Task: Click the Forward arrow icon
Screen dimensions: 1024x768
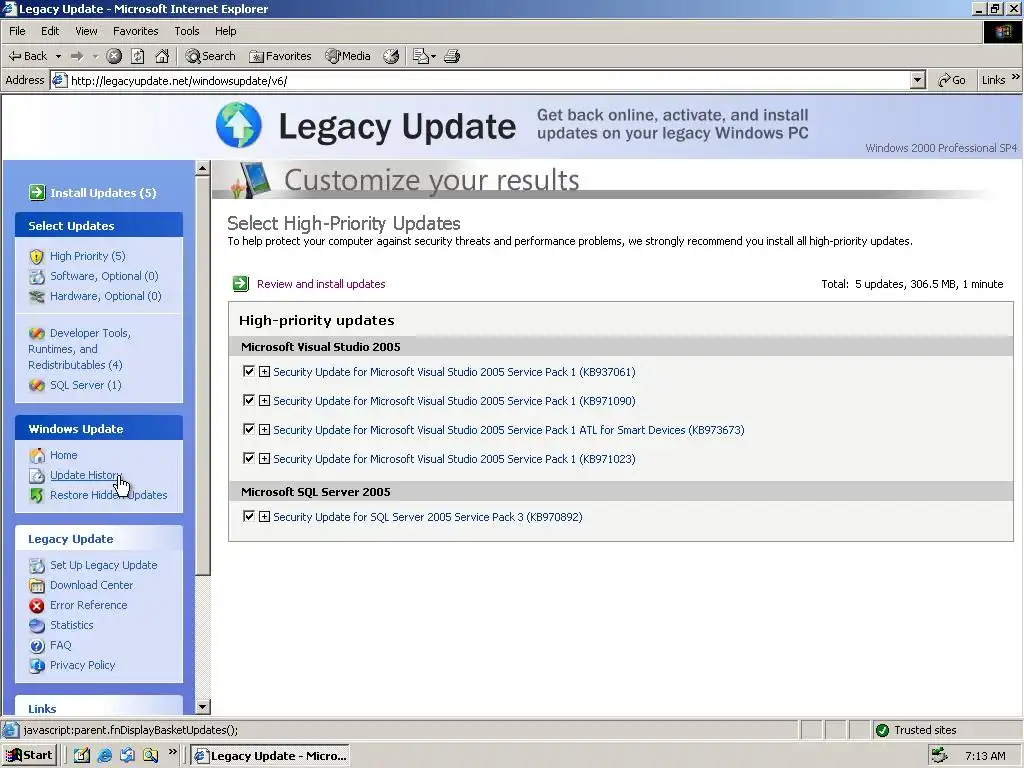Action: pos(77,56)
